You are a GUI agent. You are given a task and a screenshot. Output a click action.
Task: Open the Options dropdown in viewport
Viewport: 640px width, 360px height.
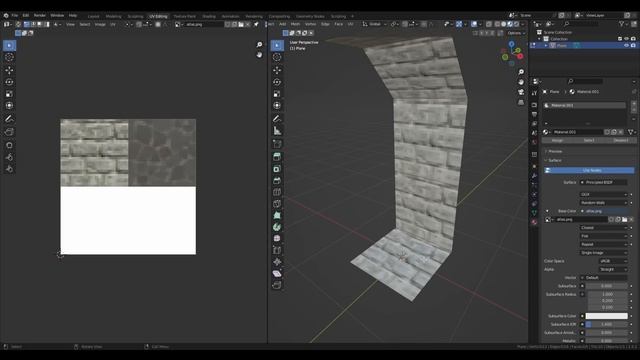pyautogui.click(x=516, y=33)
